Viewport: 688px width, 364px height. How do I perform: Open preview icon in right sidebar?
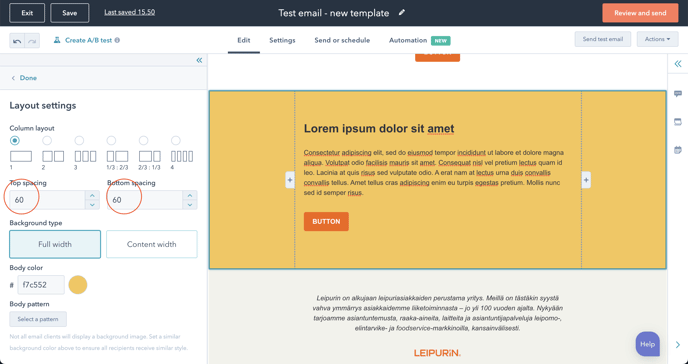click(678, 122)
